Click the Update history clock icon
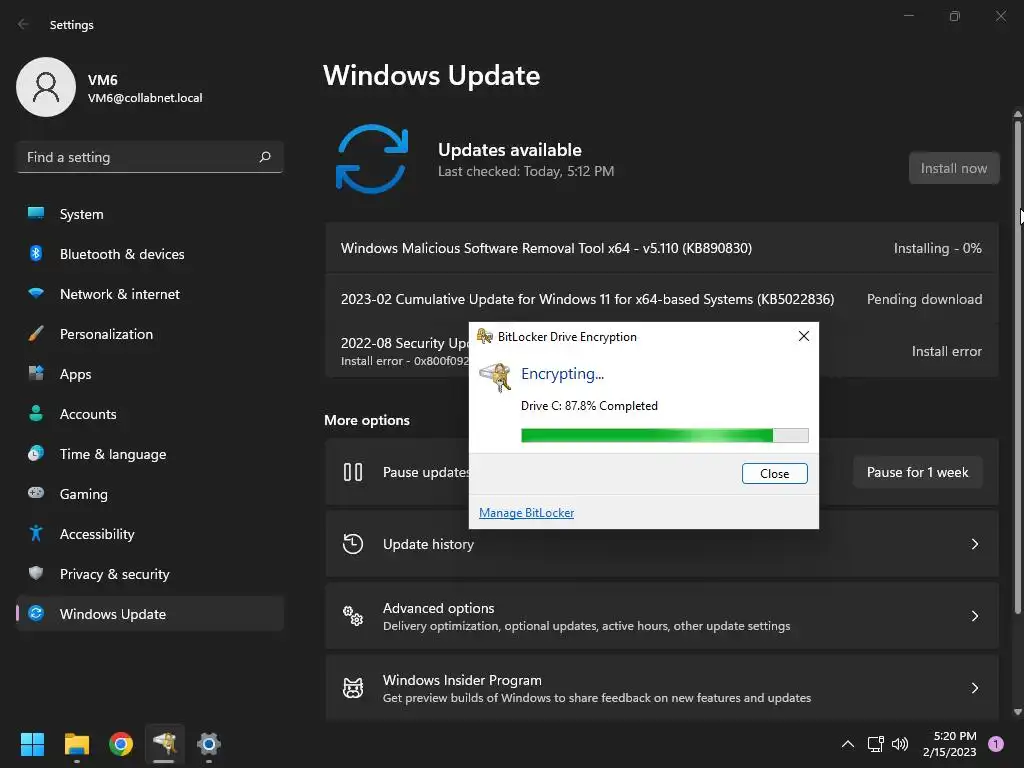 pos(353,543)
